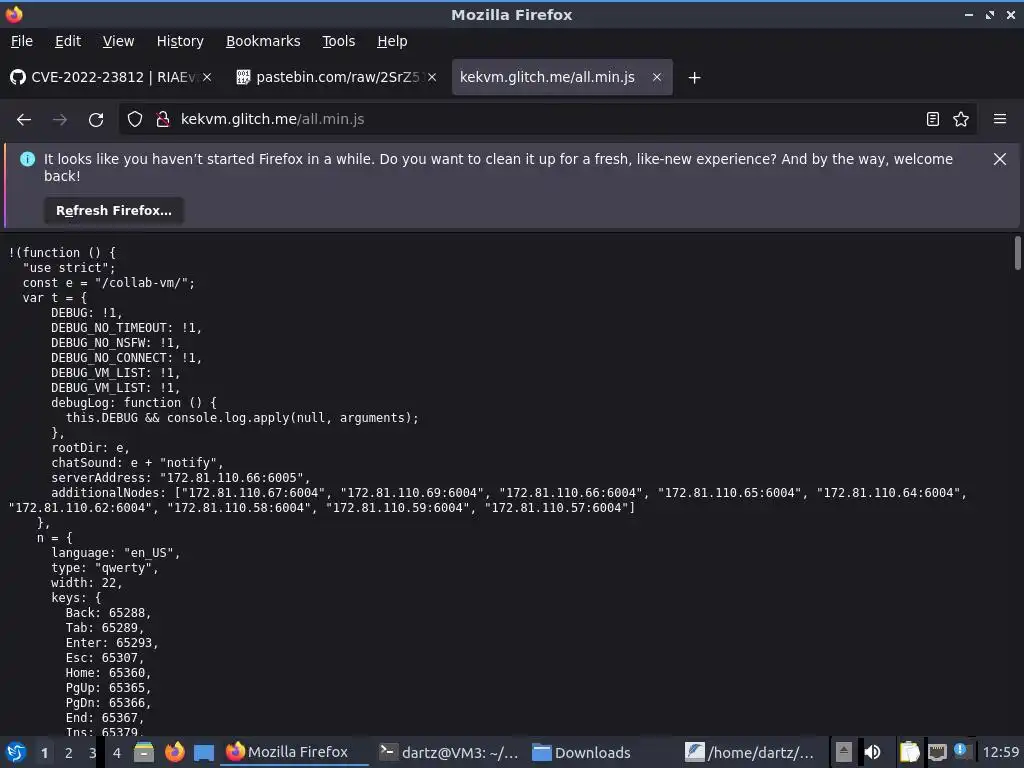
Task: Click the Firefox logo in title bar
Action: pos(14,14)
